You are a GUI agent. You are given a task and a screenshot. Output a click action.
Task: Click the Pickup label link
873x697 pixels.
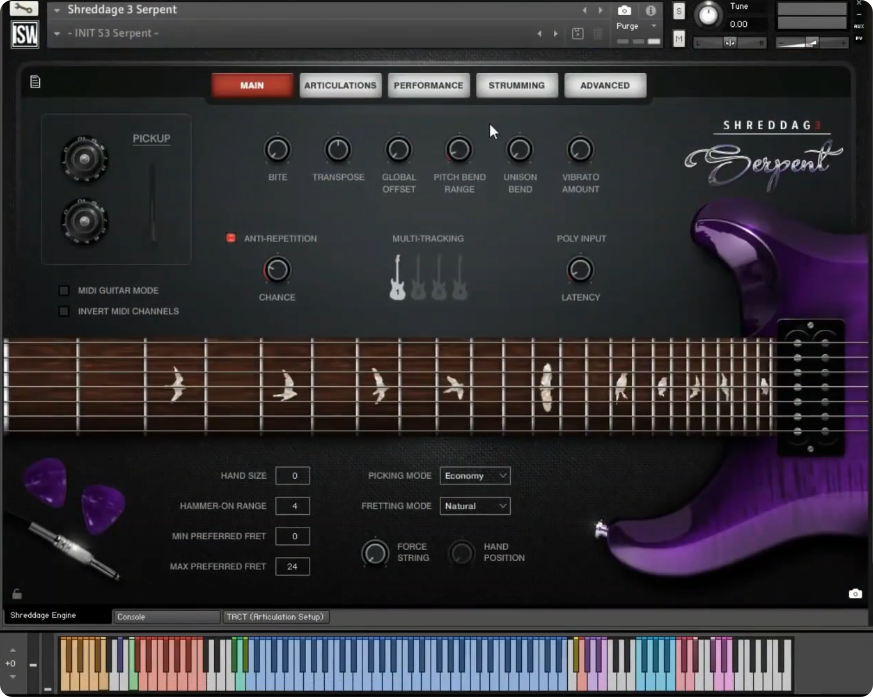pyautogui.click(x=151, y=139)
